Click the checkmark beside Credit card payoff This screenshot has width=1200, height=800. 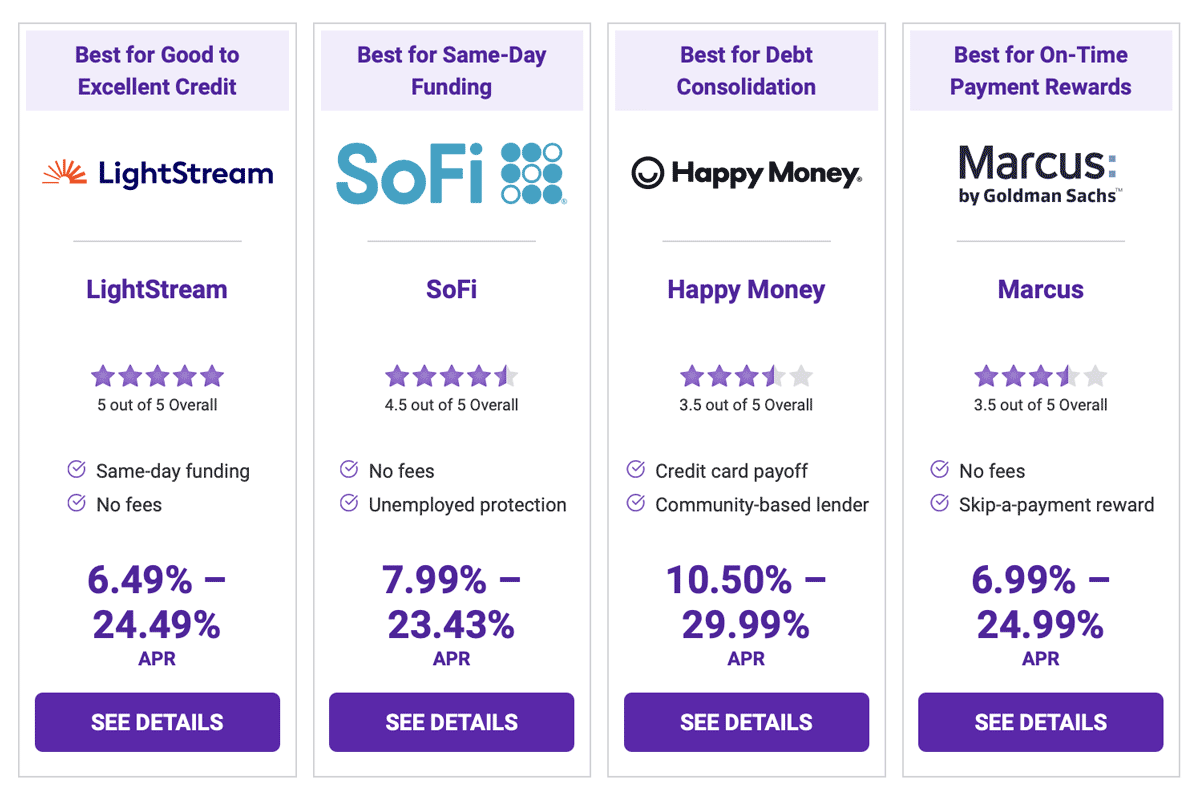638,470
